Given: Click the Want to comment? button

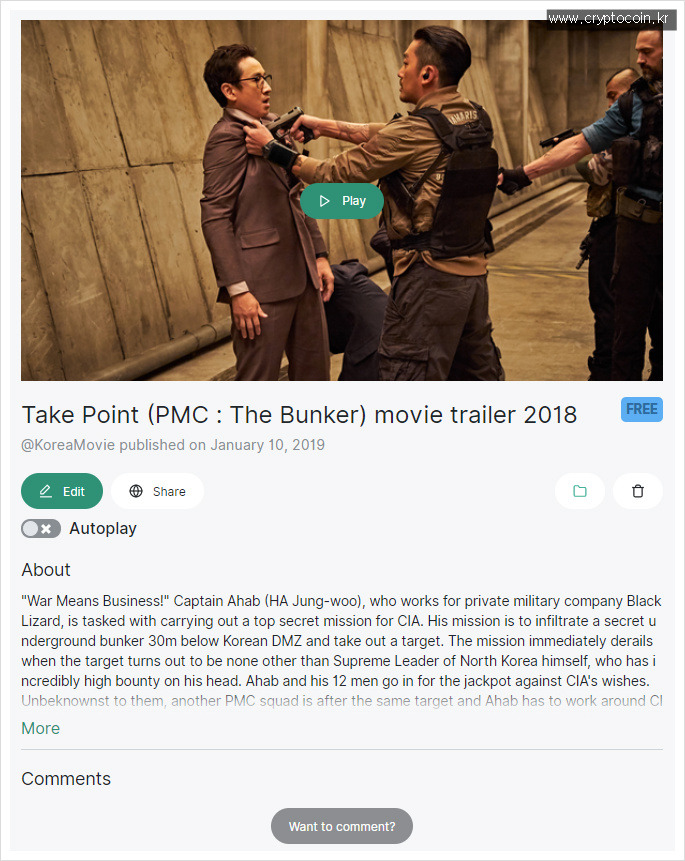Looking at the screenshot, I should tap(342, 826).
